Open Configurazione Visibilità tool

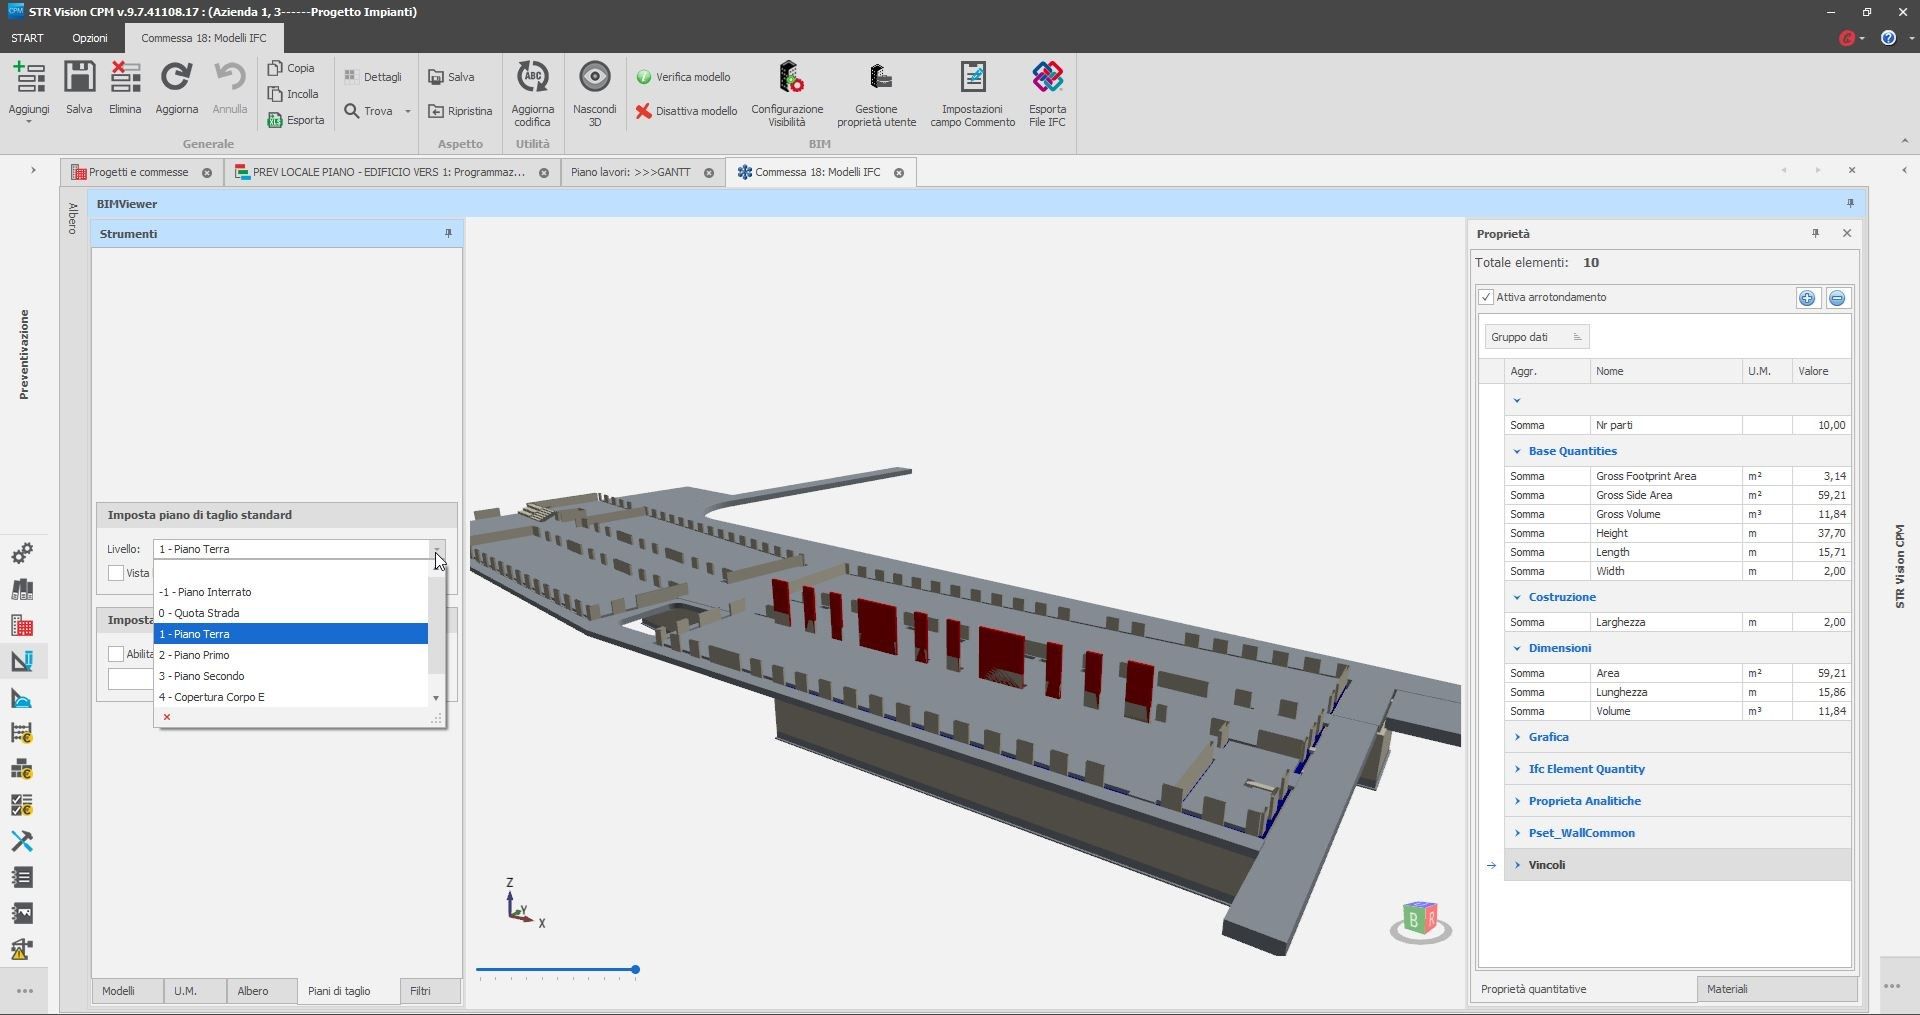coord(787,78)
